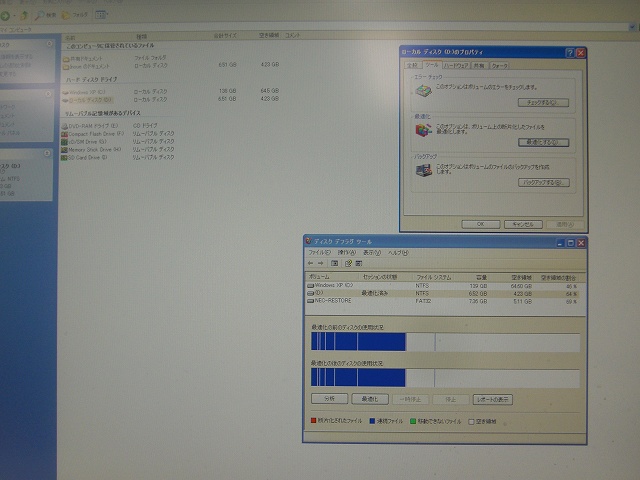Click the blue contiguous files legend swatch

[x=372, y=421]
